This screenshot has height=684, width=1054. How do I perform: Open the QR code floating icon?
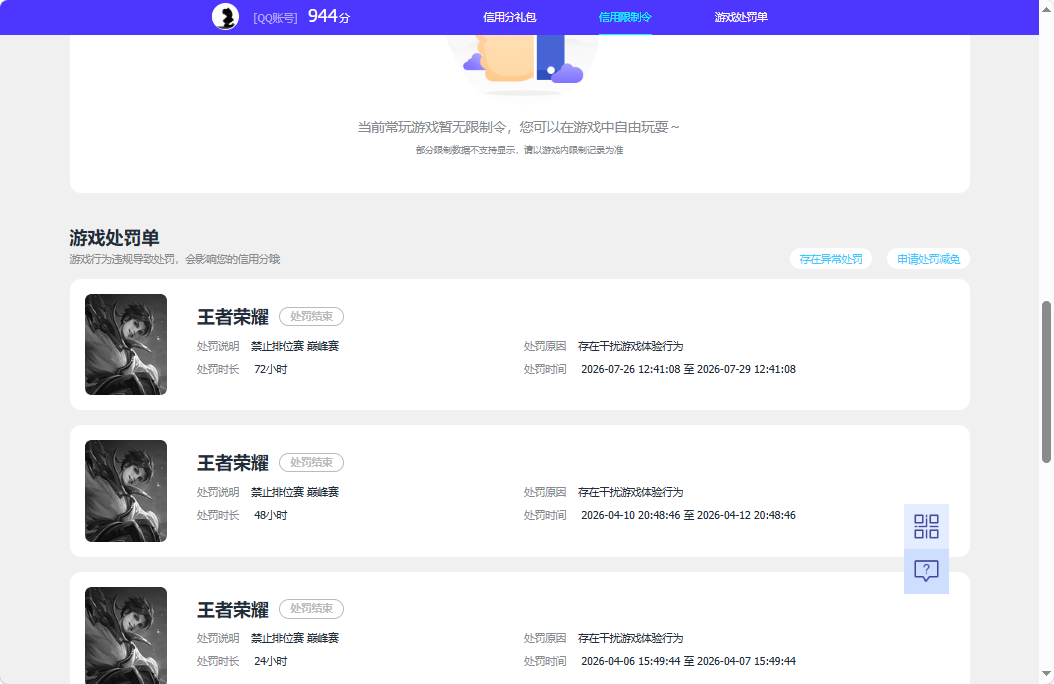pyautogui.click(x=926, y=526)
